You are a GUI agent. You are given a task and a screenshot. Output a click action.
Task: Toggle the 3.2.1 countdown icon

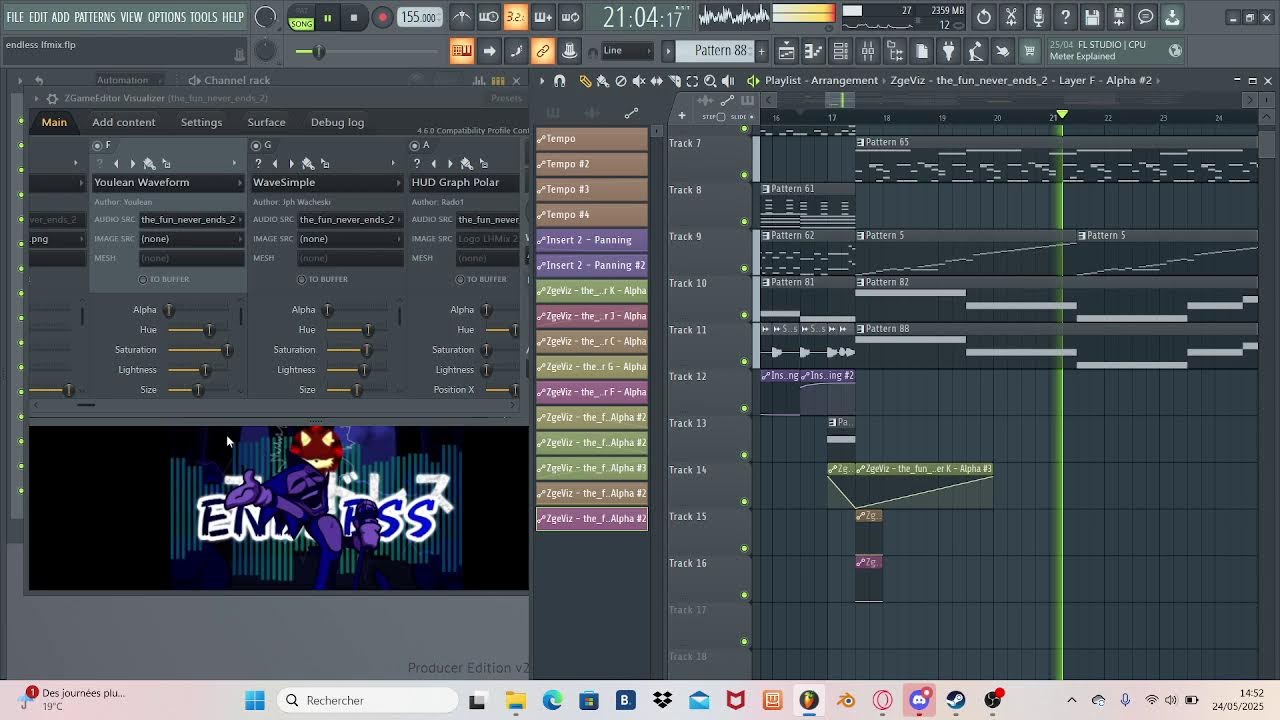(515, 17)
